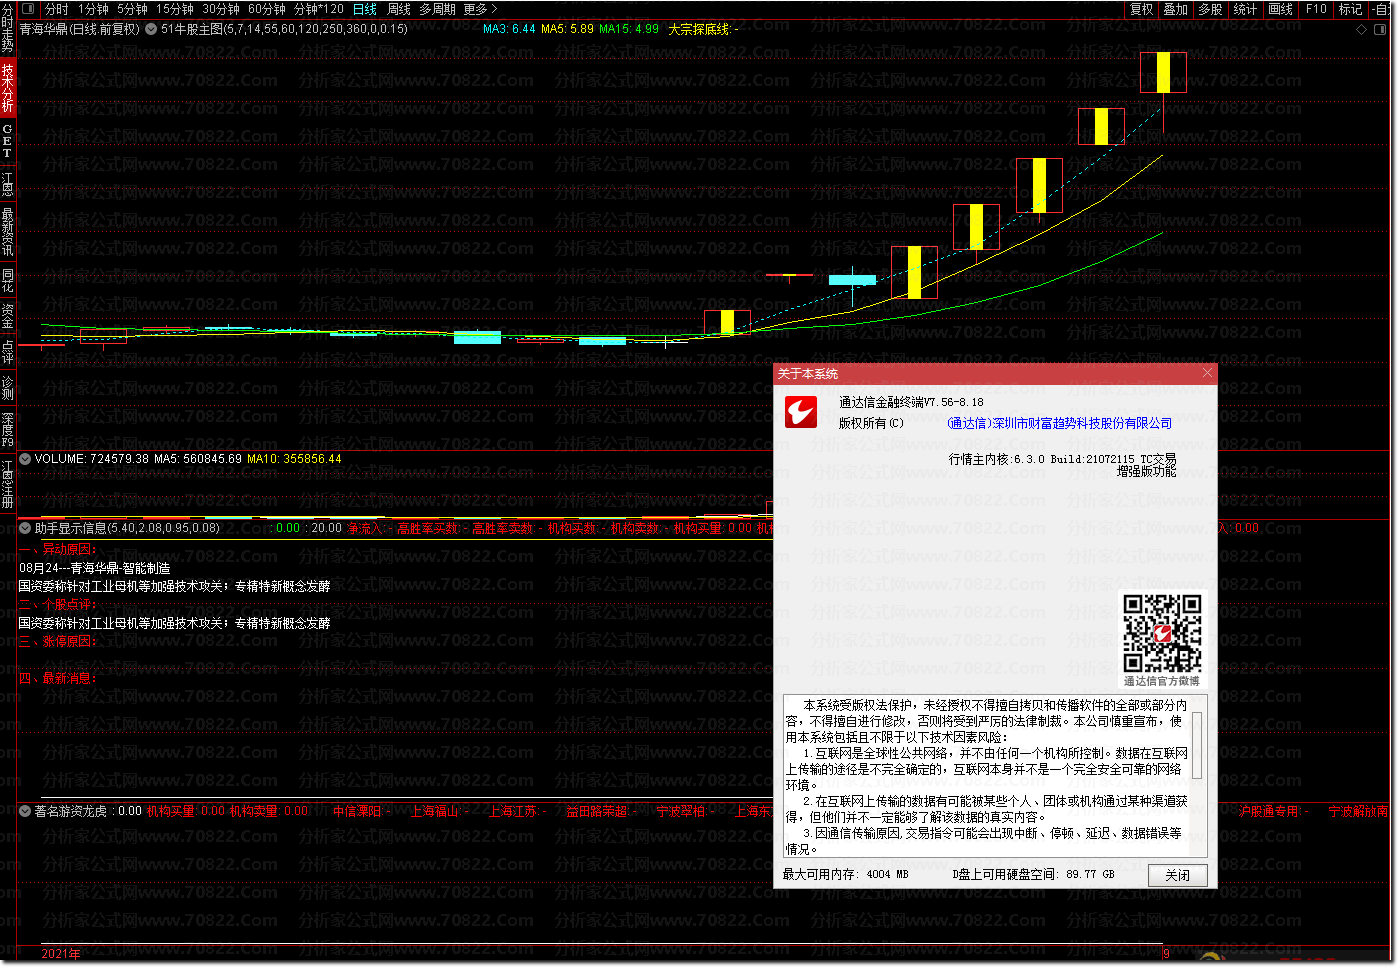Image resolution: width=1400 pixels, height=968 pixels.
Task: Click the red 通达信 logo icon
Action: [802, 412]
